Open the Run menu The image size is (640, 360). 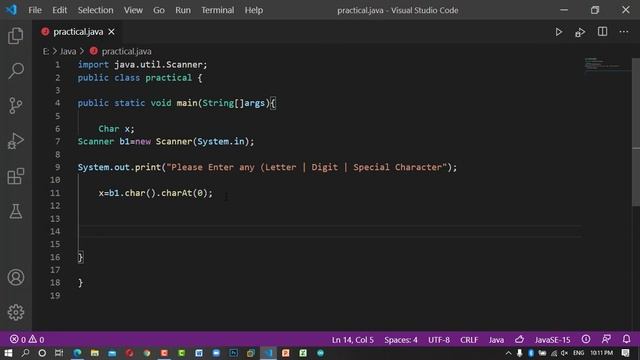pyautogui.click(x=183, y=10)
